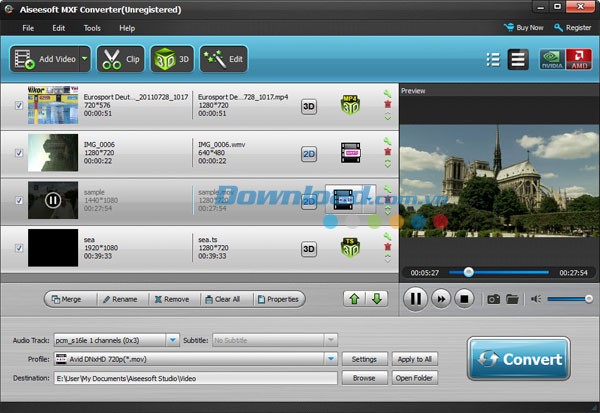Image resolution: width=600 pixels, height=413 pixels.
Task: Toggle 3D button on Eurosport row
Action: coord(309,106)
